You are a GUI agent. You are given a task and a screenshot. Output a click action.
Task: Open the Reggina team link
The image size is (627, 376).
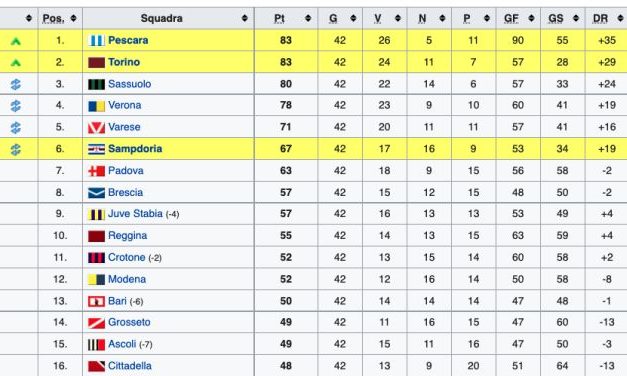(128, 236)
